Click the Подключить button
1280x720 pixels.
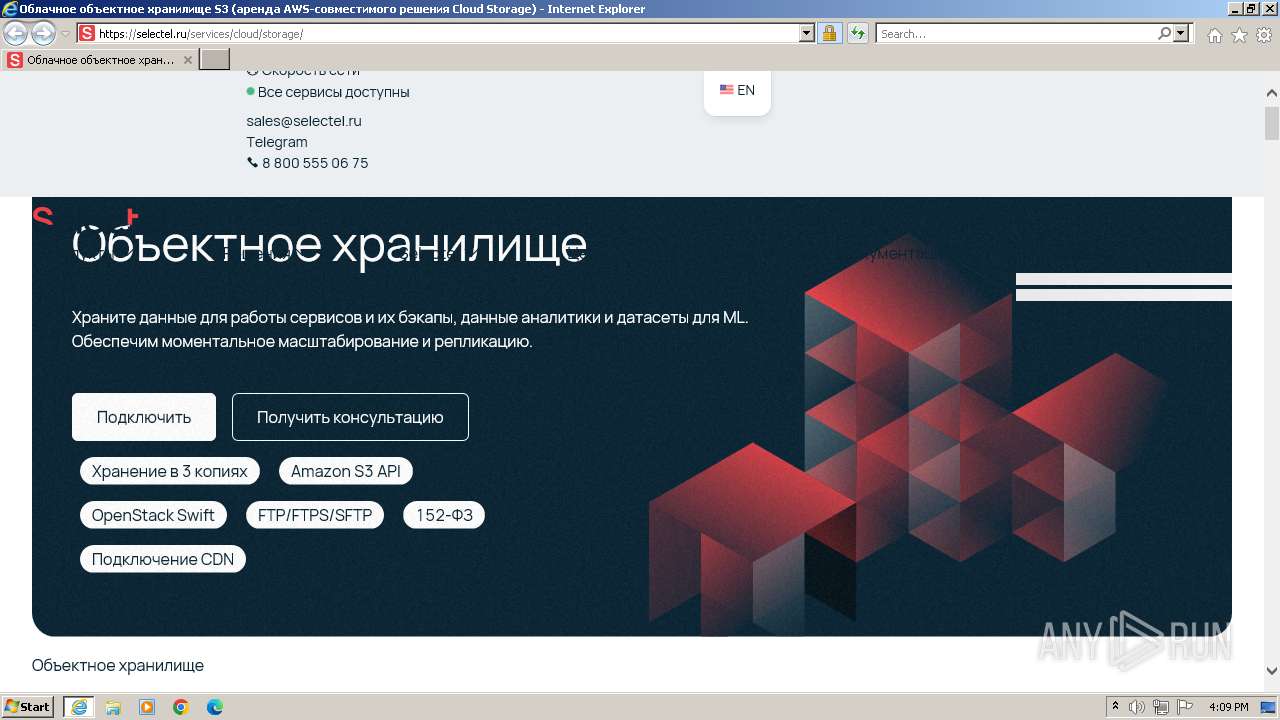[144, 417]
